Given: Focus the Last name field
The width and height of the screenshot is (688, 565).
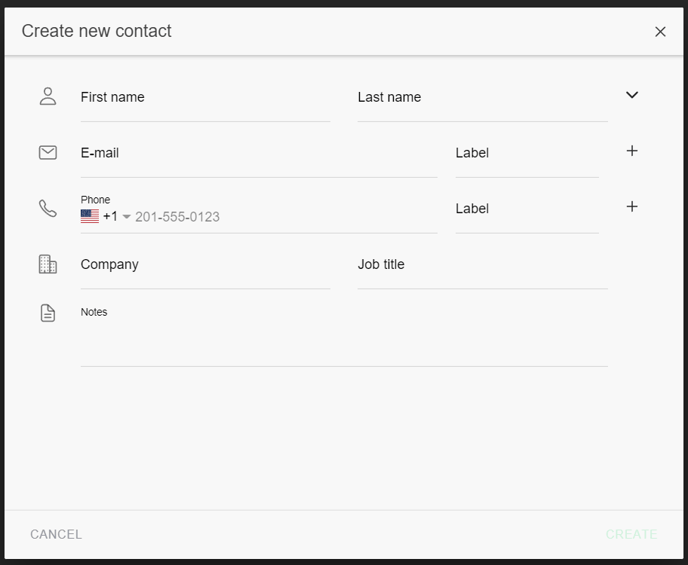Looking at the screenshot, I should click(482, 98).
